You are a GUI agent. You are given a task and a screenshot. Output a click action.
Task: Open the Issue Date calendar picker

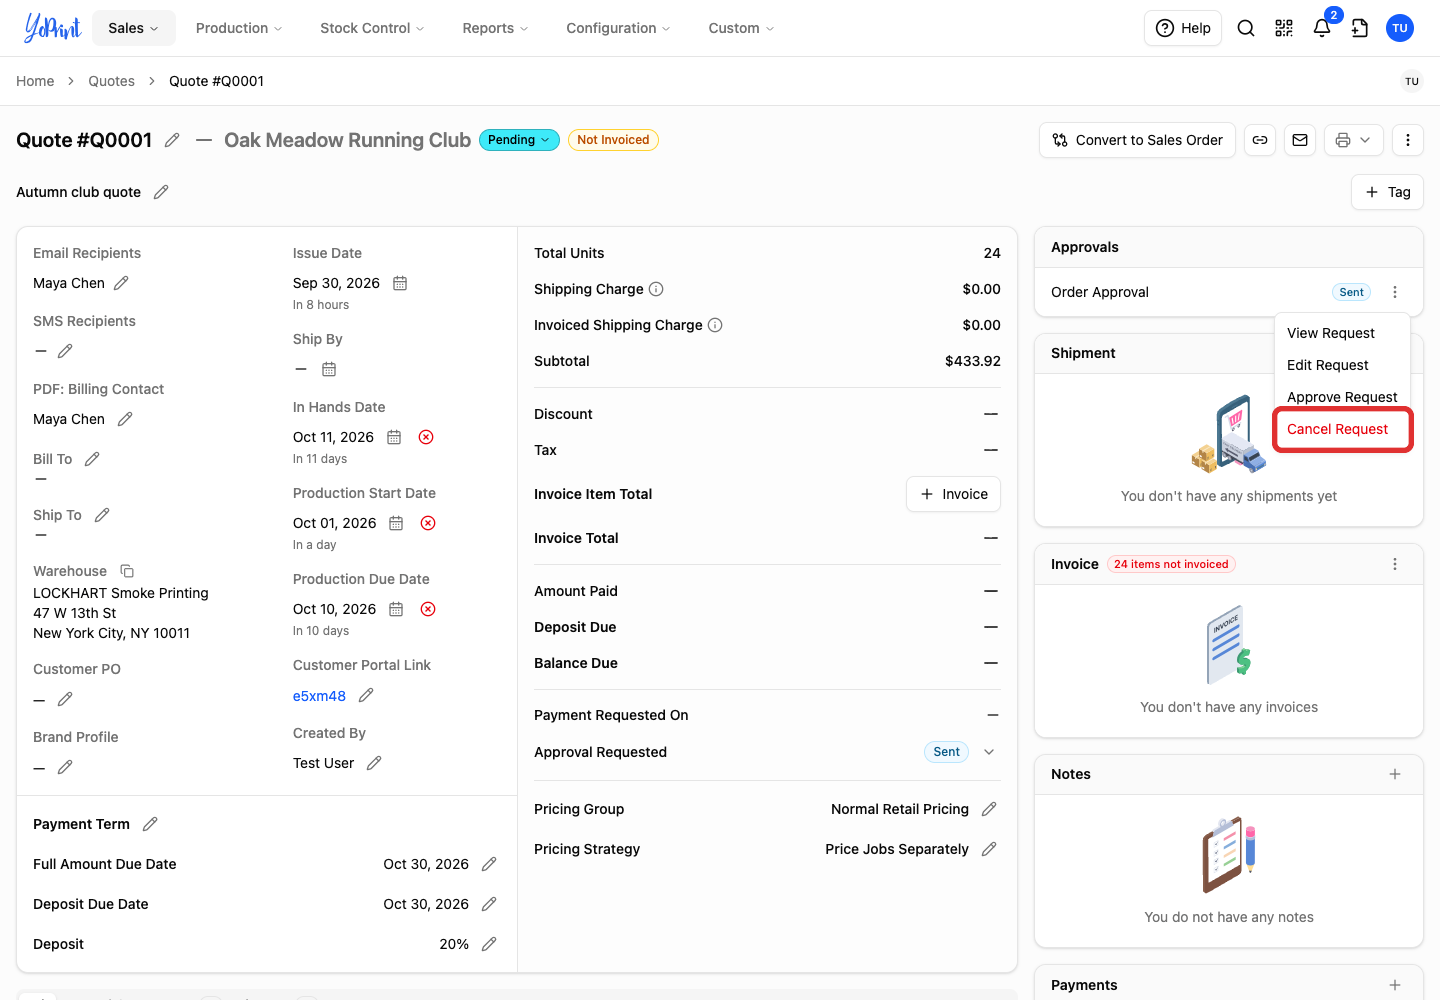click(400, 283)
